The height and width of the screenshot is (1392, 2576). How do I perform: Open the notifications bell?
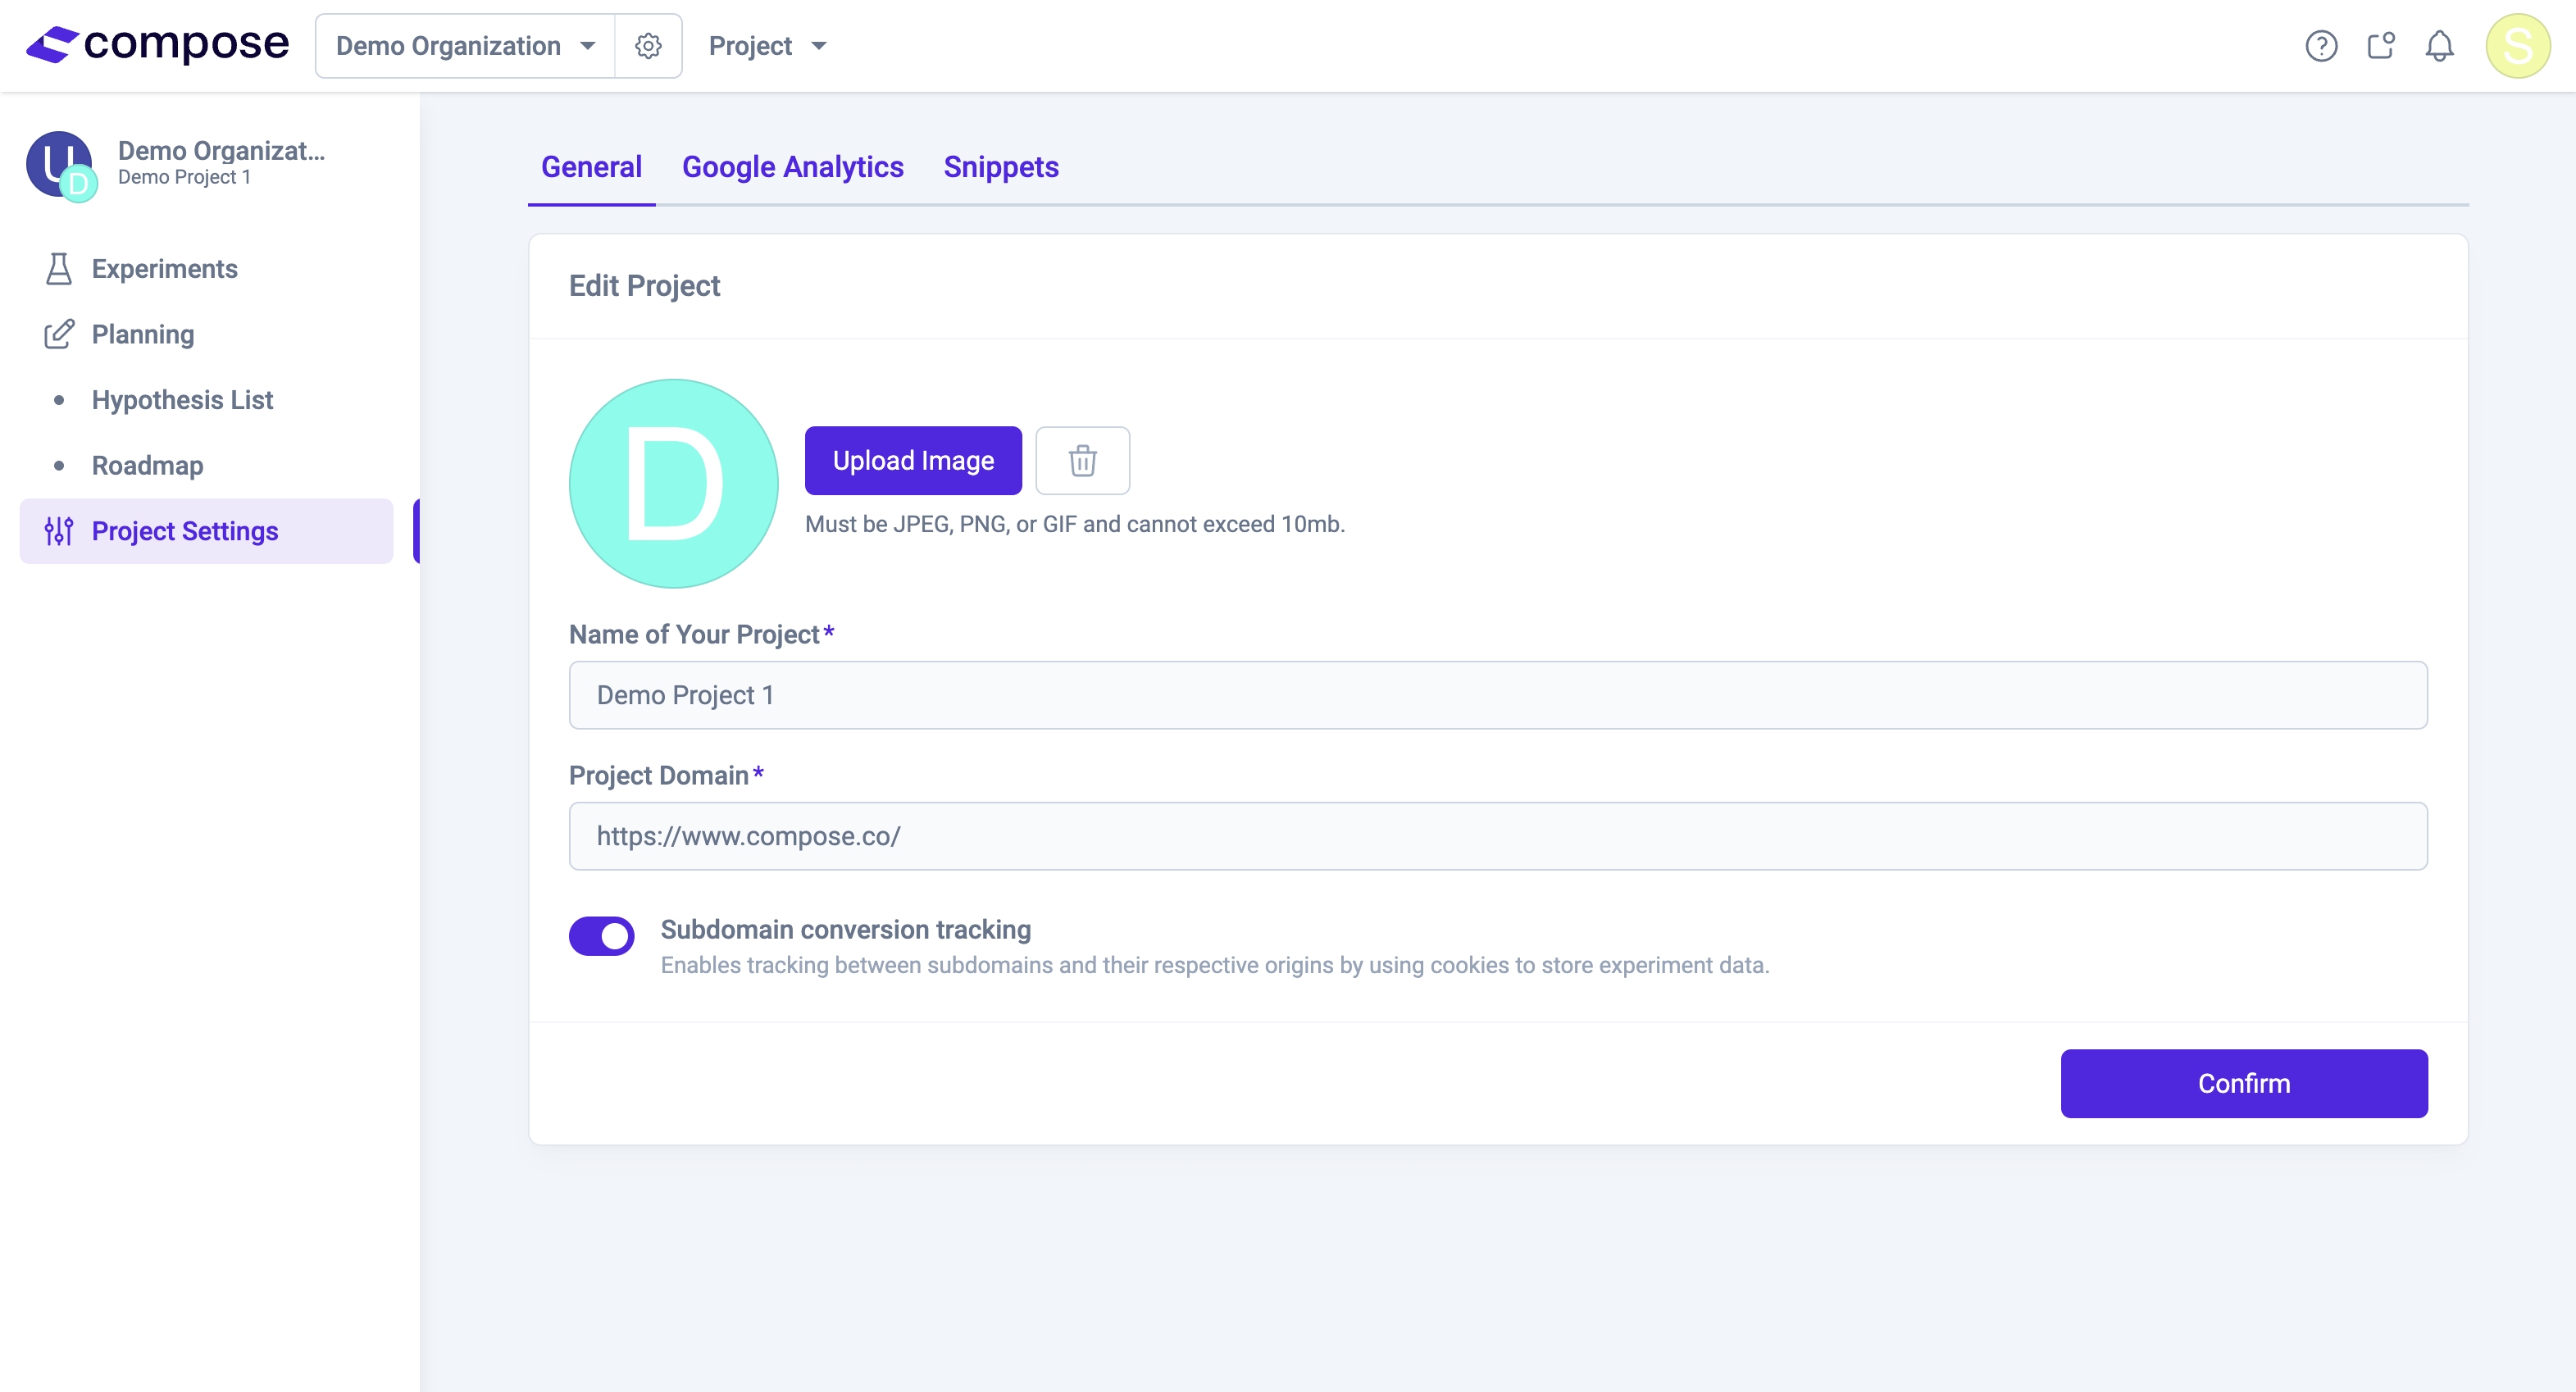click(2439, 46)
